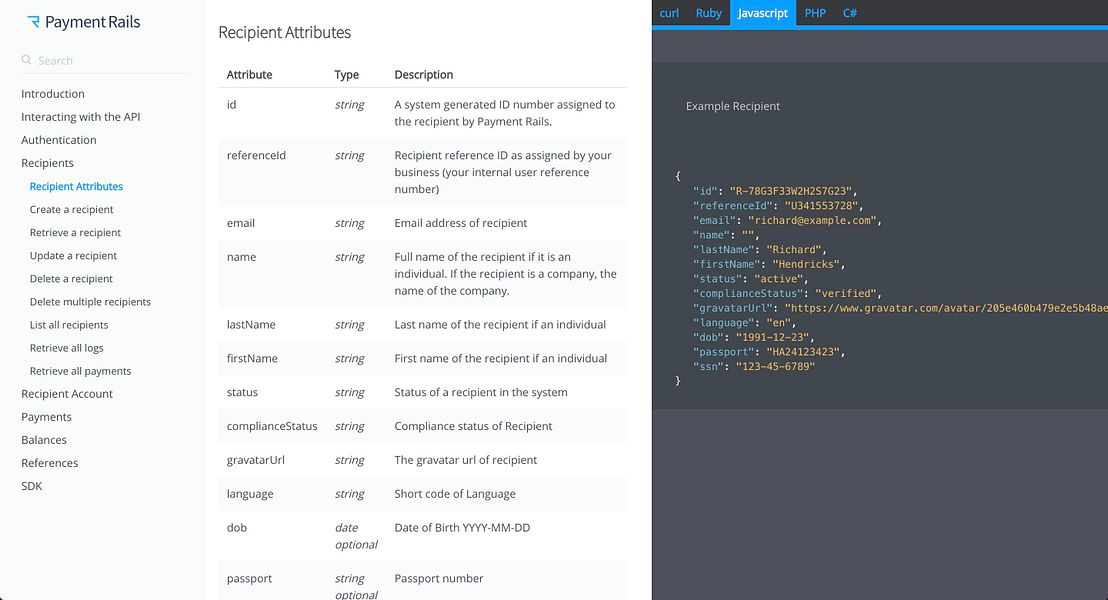Screen dimensions: 1108x600
Task: Open the Introduction section
Action: [x=53, y=93]
